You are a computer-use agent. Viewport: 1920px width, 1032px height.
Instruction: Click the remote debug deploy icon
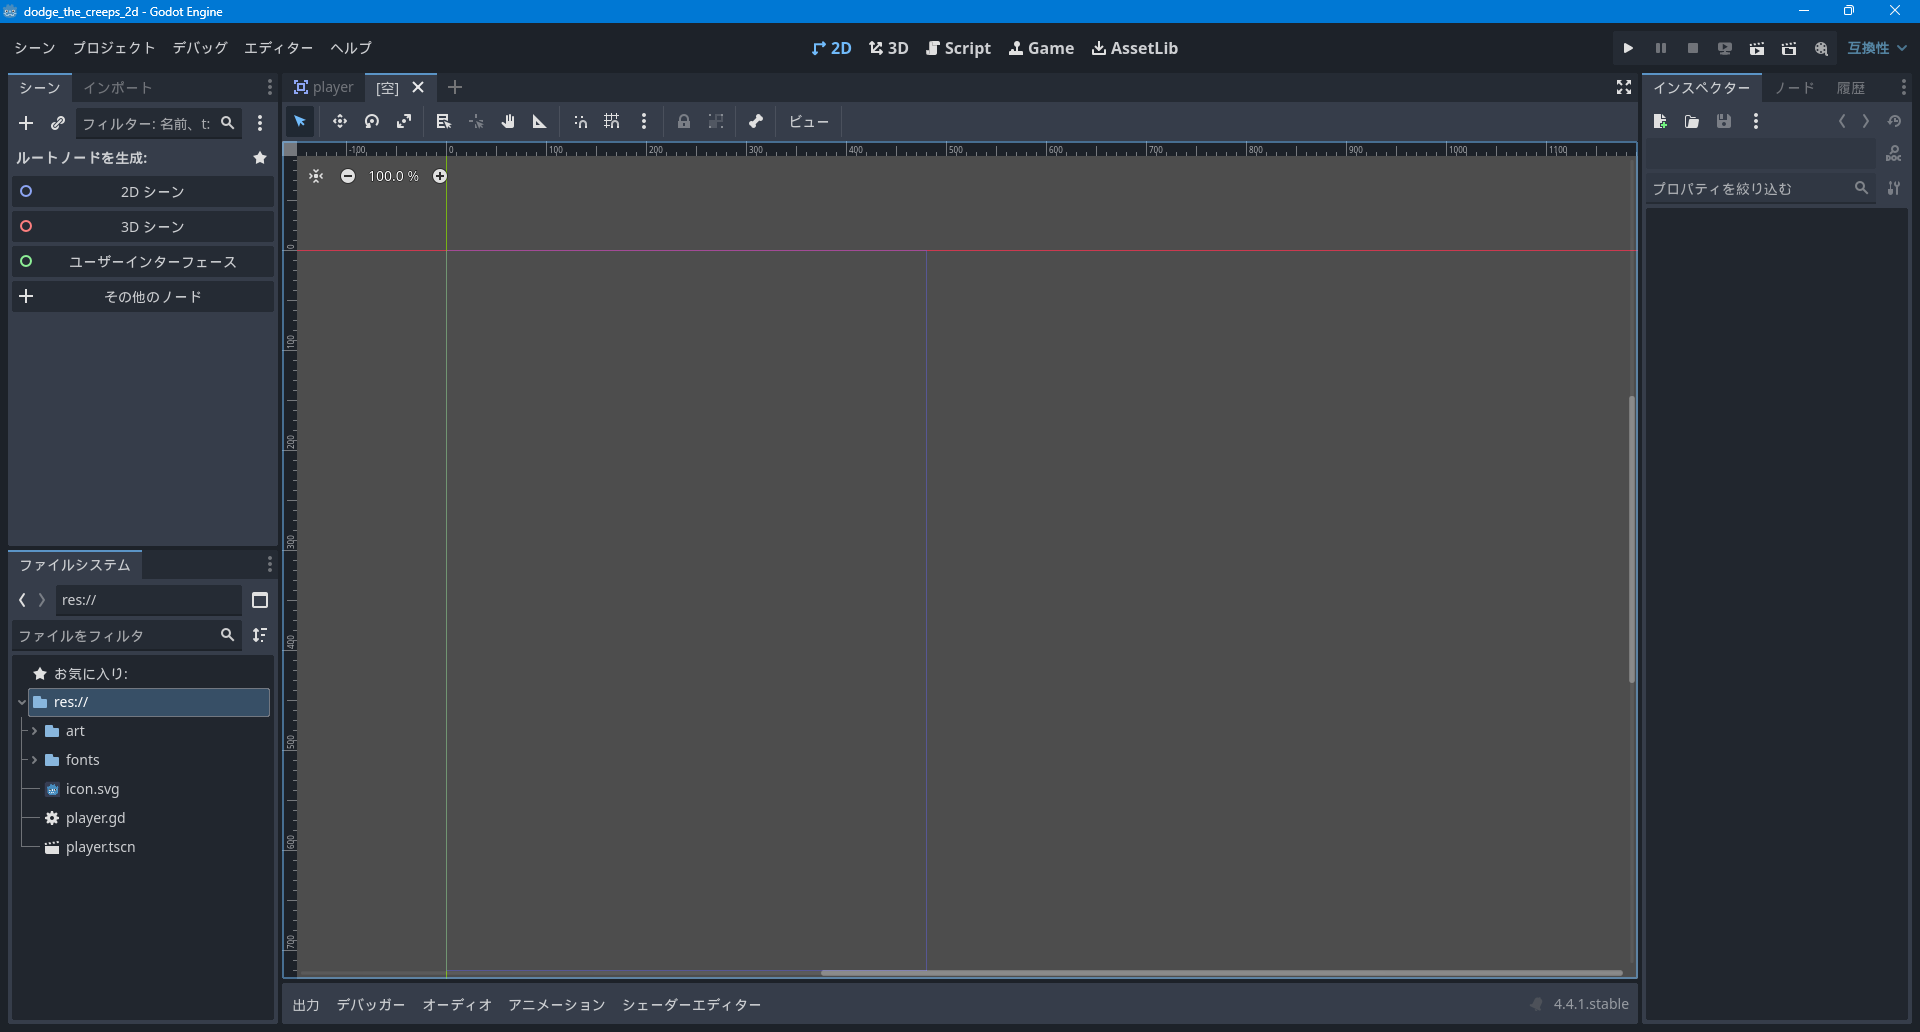click(1725, 48)
